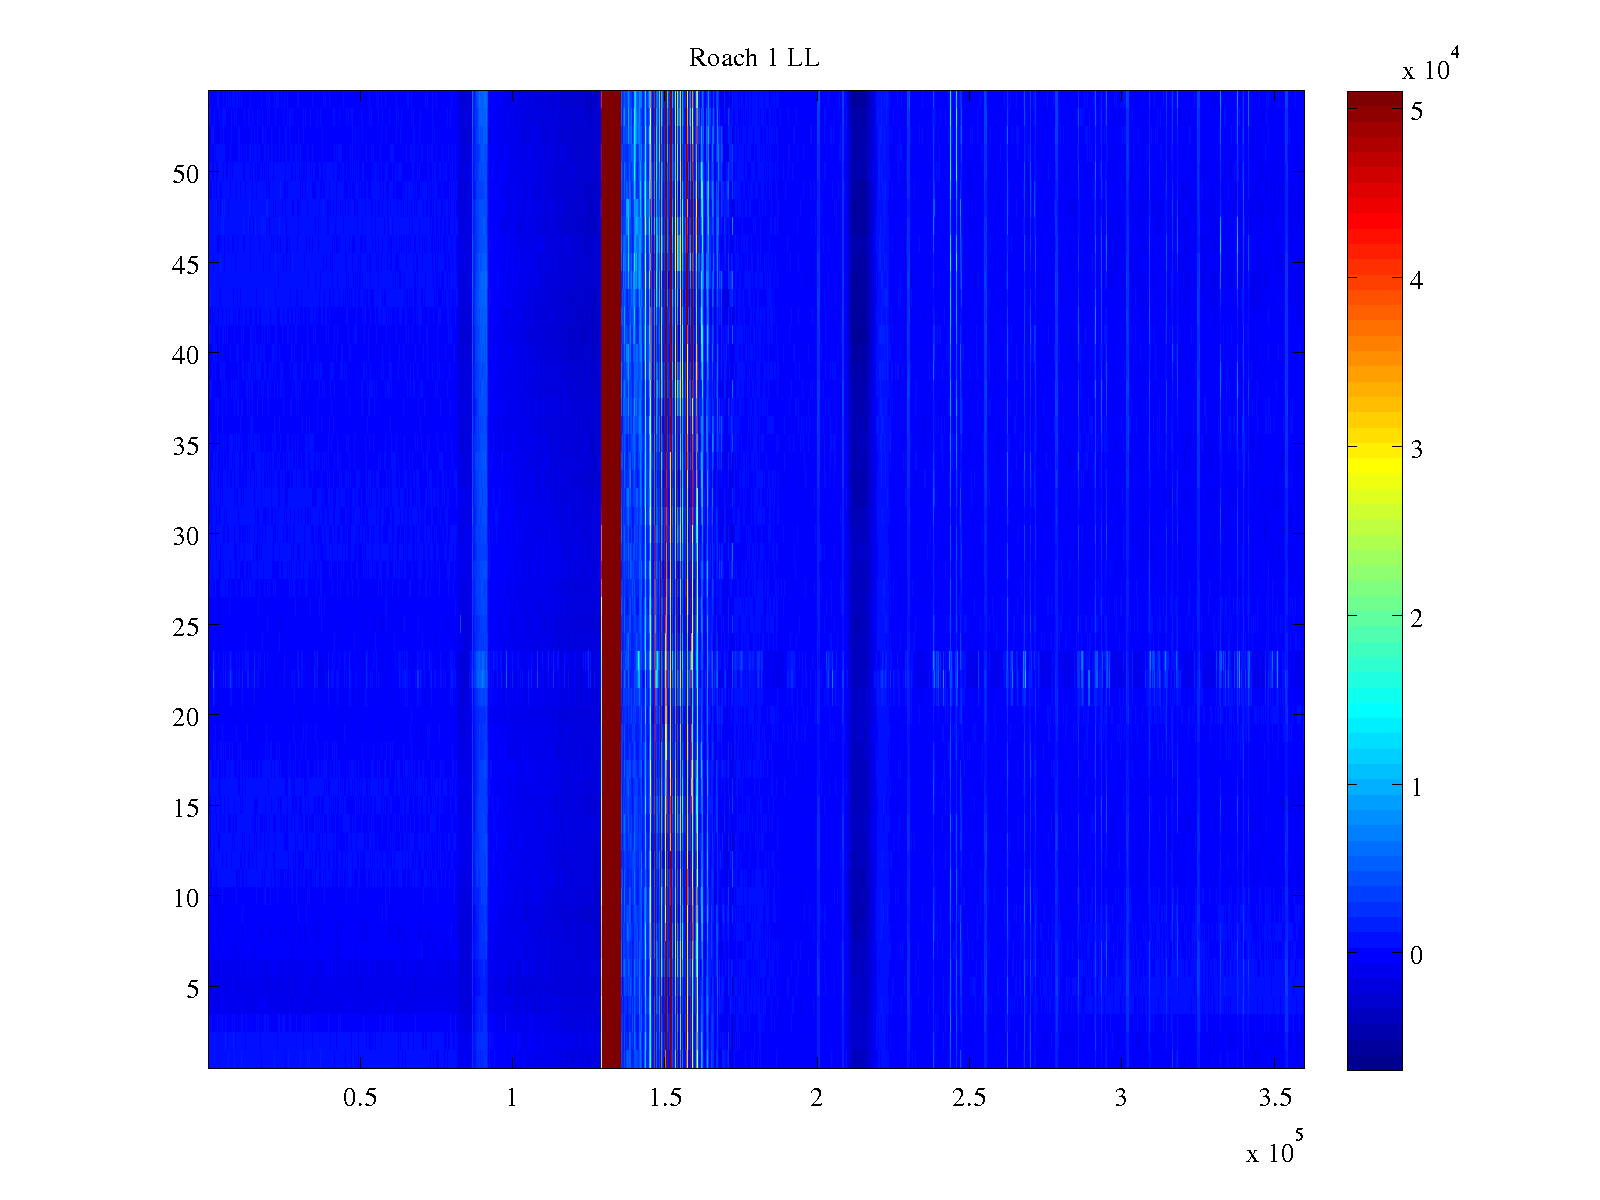Click the wide dark red vertical band in heatmap
Screen dimensions: 1600x1200
[611, 579]
